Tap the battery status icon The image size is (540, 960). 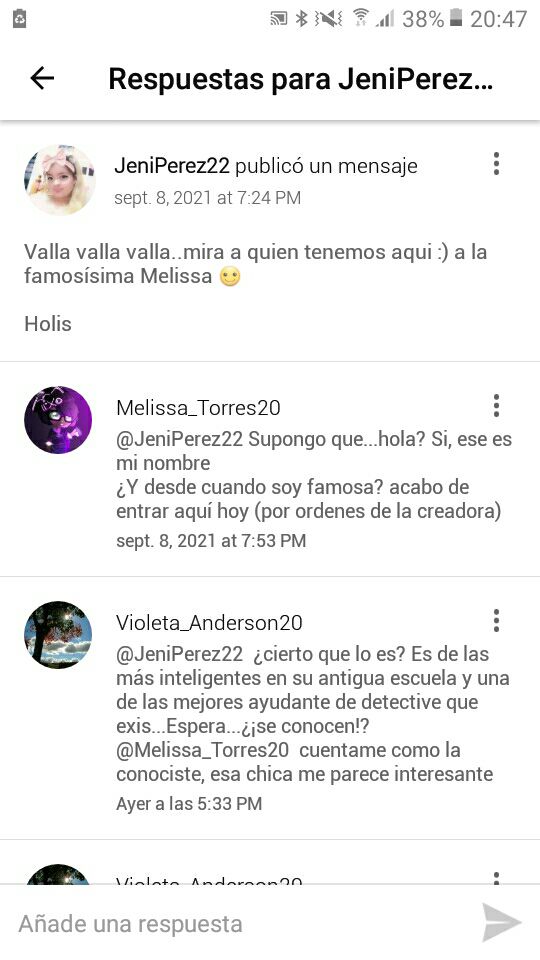coord(456,19)
